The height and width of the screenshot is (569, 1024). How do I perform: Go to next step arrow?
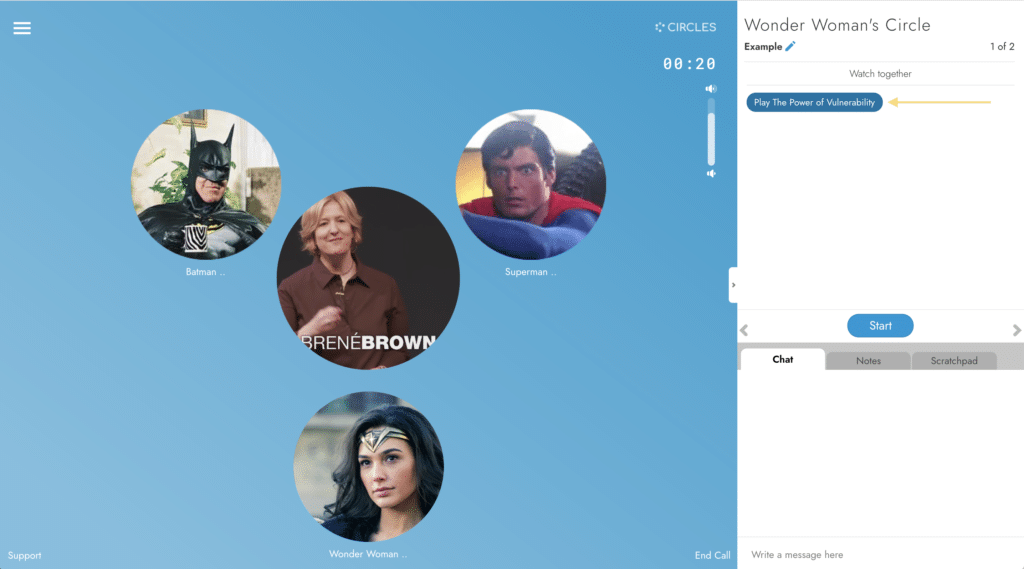pos(1016,331)
